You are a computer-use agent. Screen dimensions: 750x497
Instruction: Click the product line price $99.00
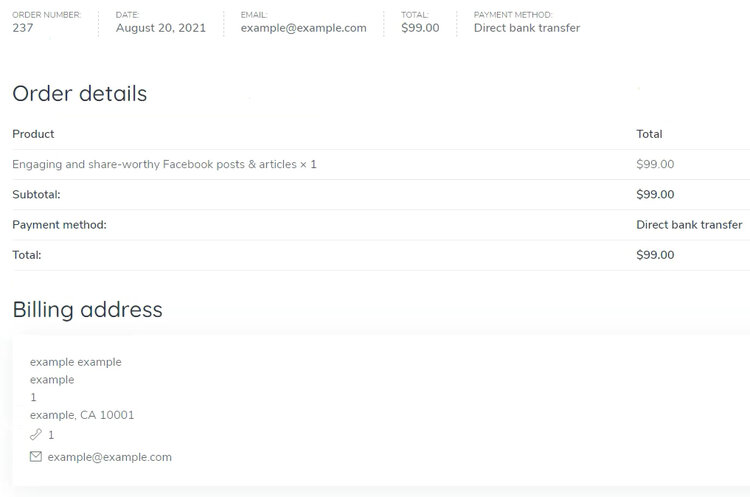click(x=655, y=164)
